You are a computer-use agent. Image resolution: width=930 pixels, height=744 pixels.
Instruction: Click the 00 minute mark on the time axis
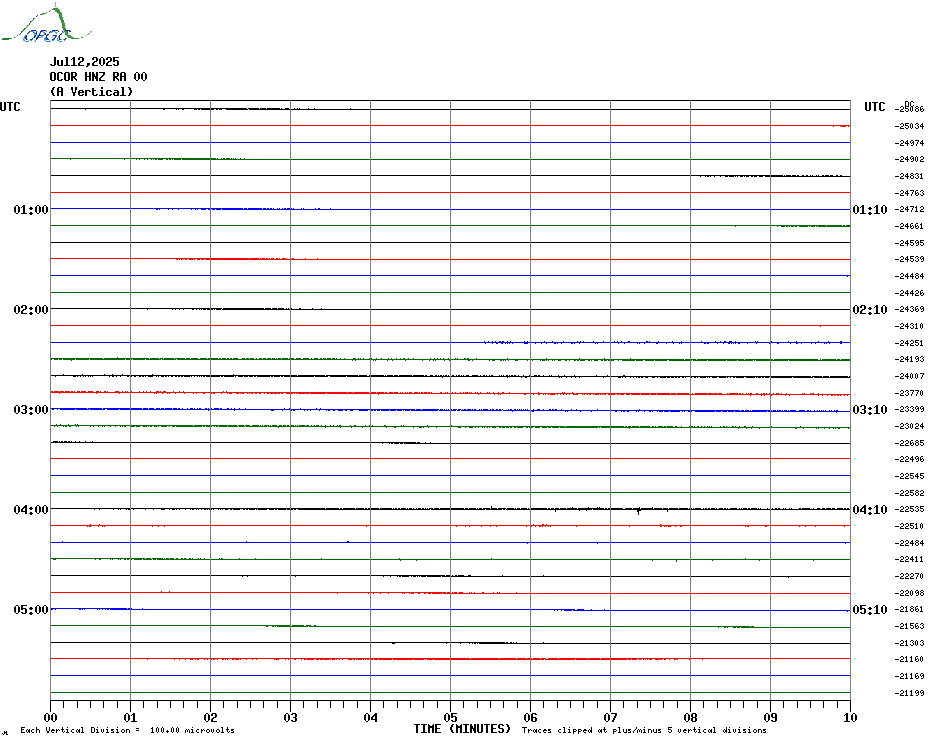50,717
